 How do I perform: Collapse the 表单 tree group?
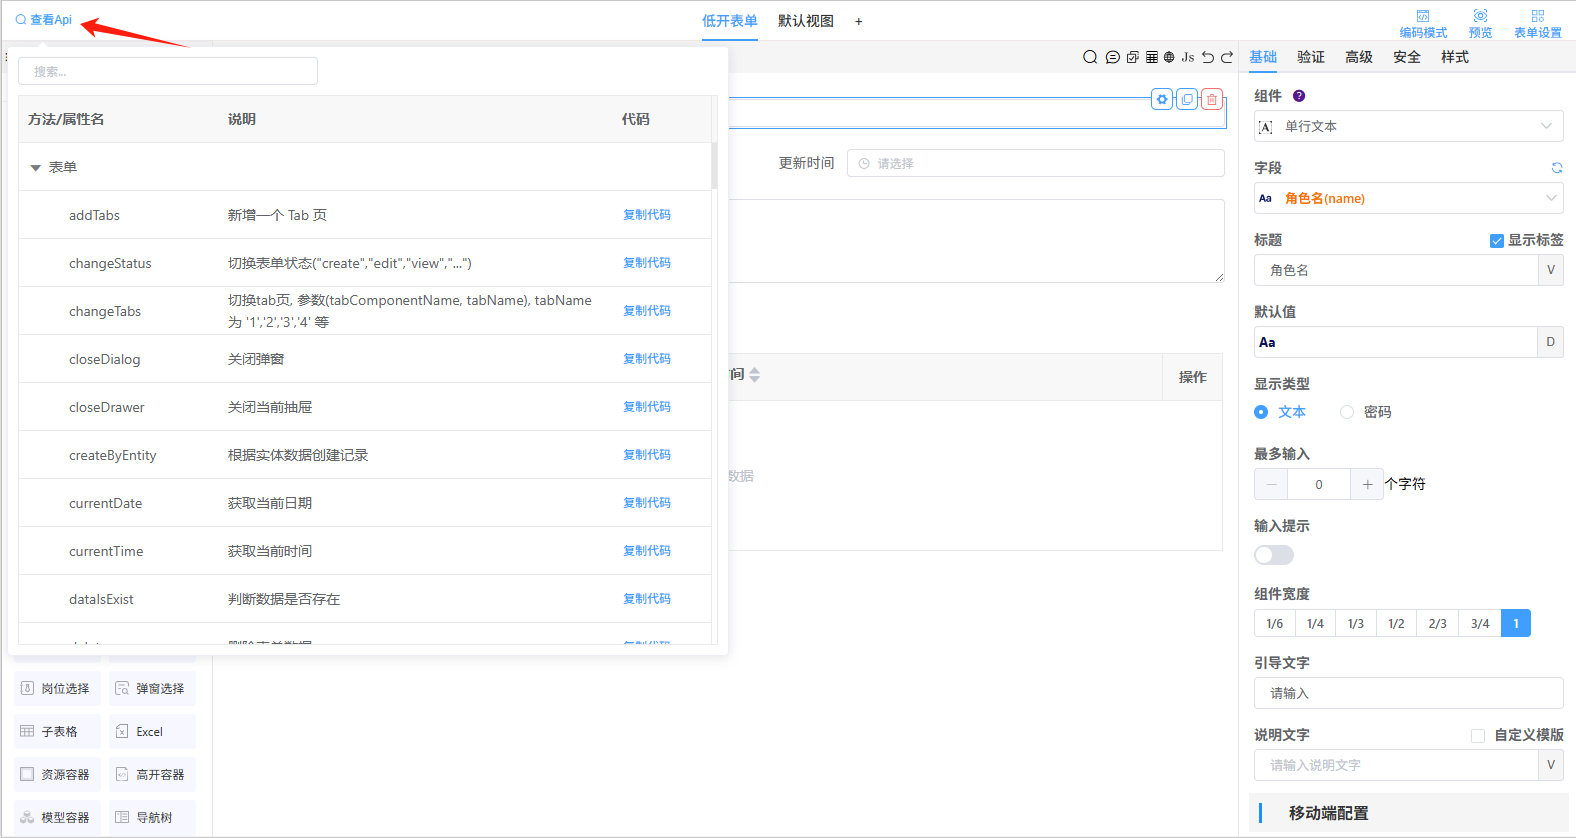pyautogui.click(x=36, y=168)
